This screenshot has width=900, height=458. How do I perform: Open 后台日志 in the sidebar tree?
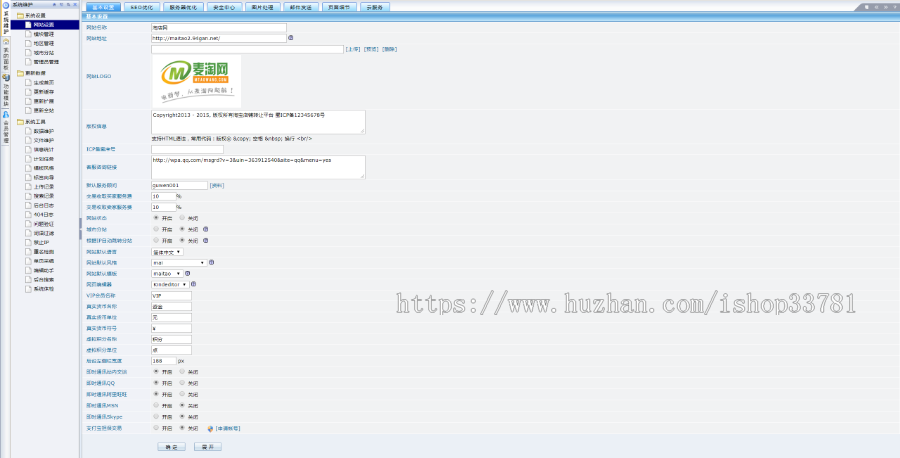44,205
